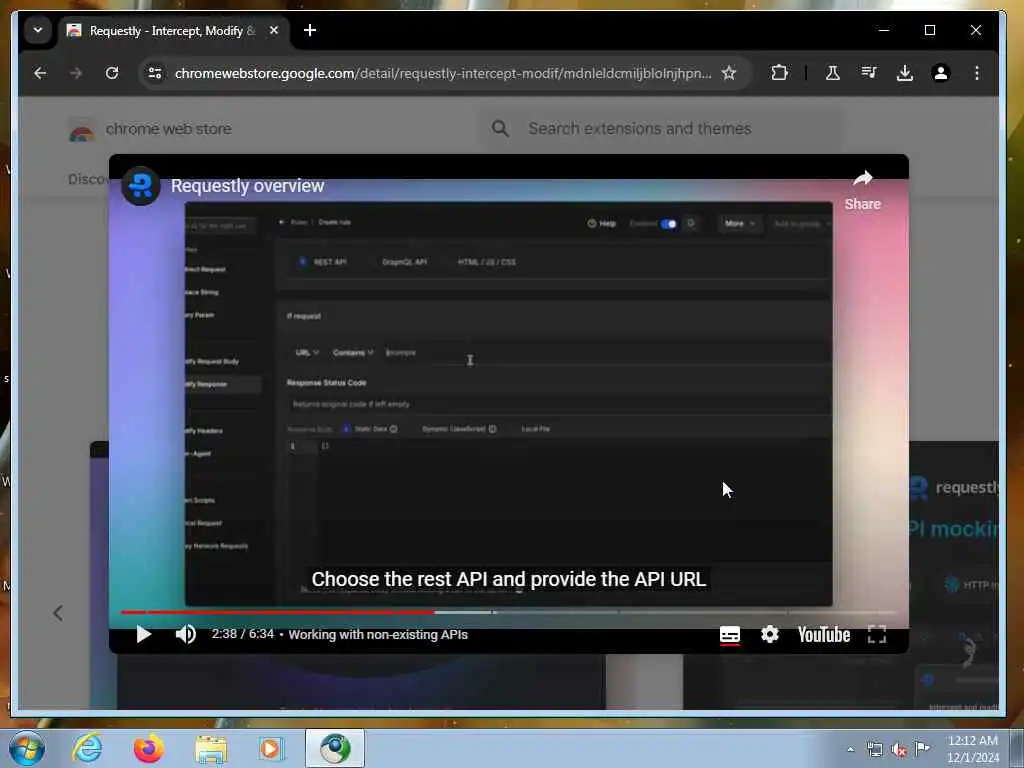Launch Internet Explorer from taskbar

[x=87, y=748]
